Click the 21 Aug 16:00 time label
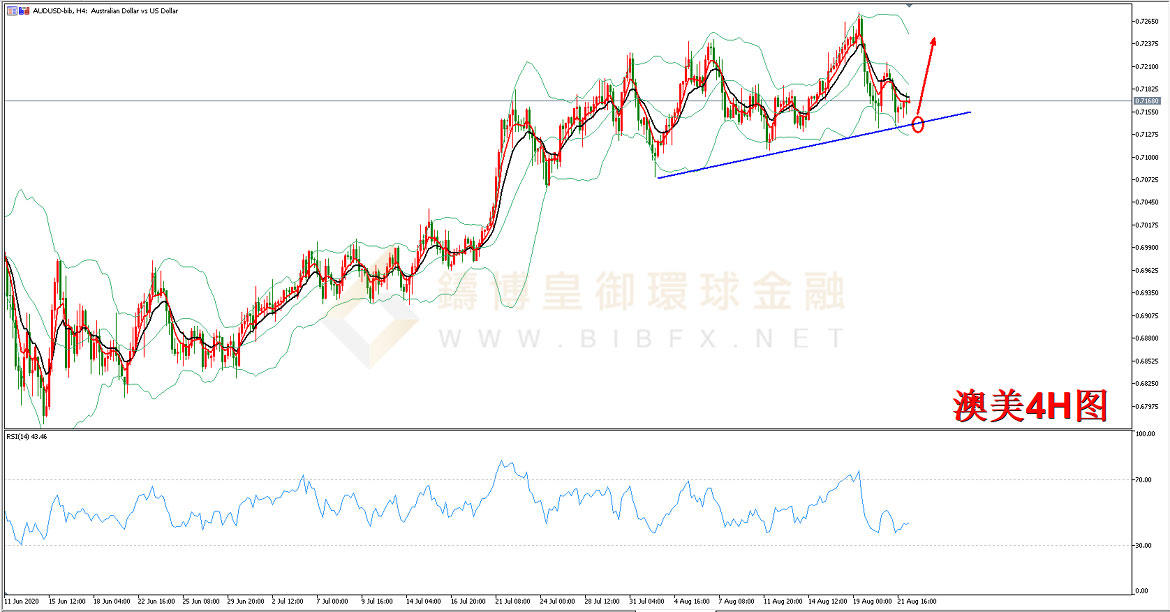This screenshot has width=1170, height=612. [918, 602]
